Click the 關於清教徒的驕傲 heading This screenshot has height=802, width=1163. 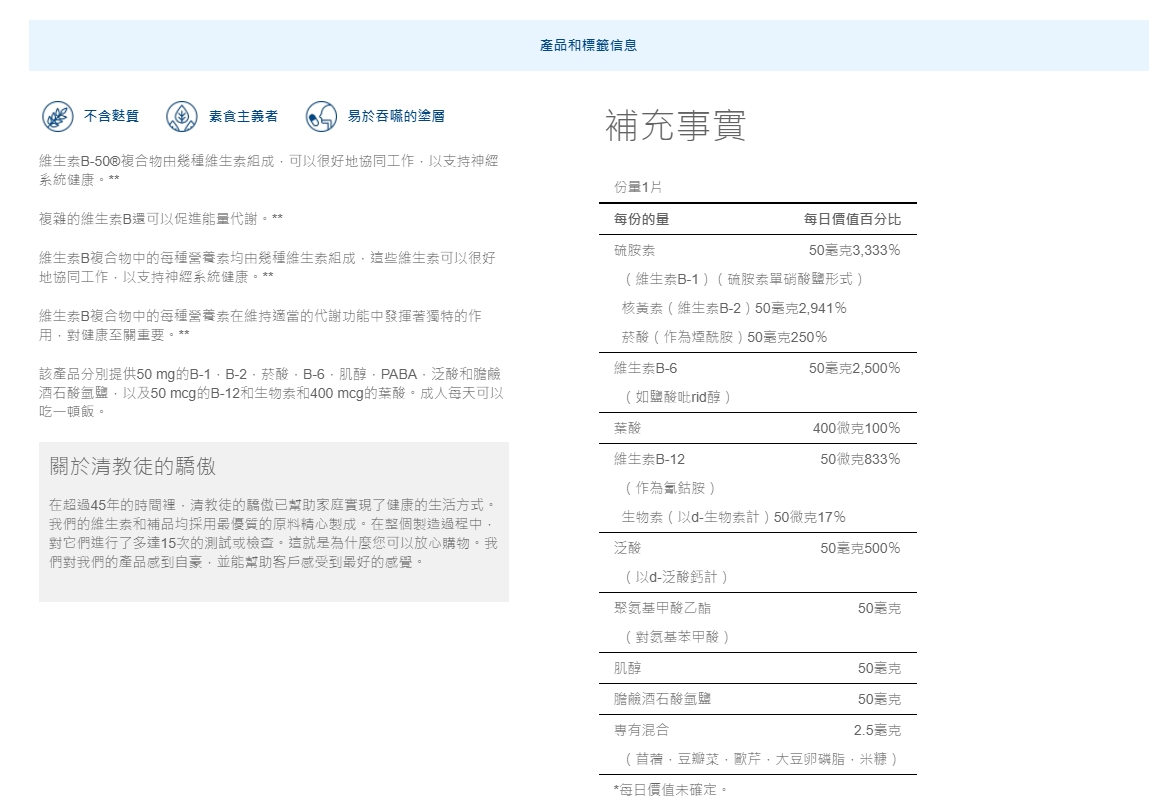pyautogui.click(x=133, y=467)
